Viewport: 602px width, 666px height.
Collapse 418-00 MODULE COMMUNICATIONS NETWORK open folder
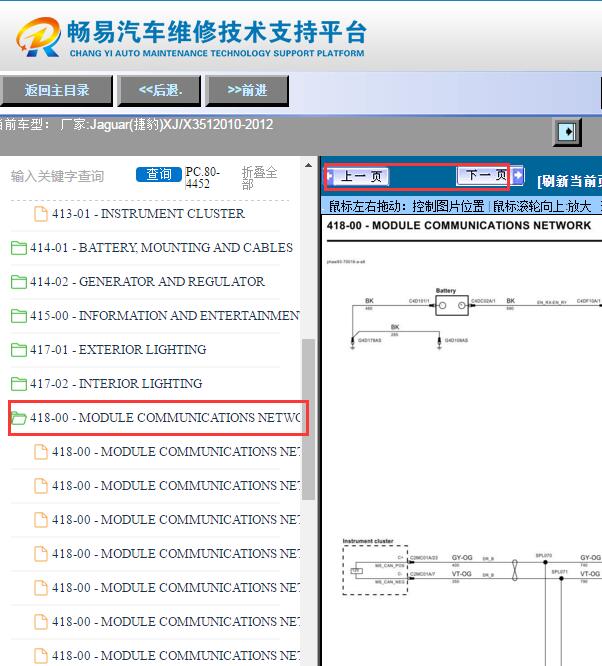coord(19,418)
